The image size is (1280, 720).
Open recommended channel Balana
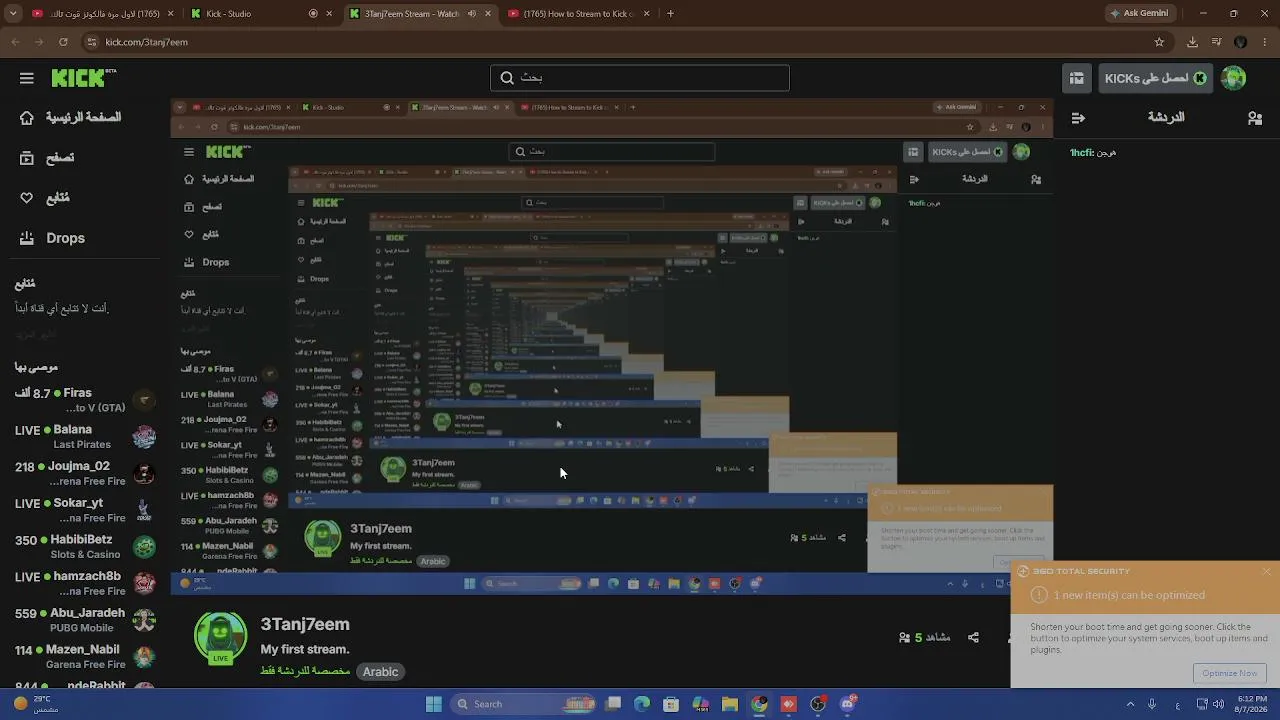click(x=86, y=437)
